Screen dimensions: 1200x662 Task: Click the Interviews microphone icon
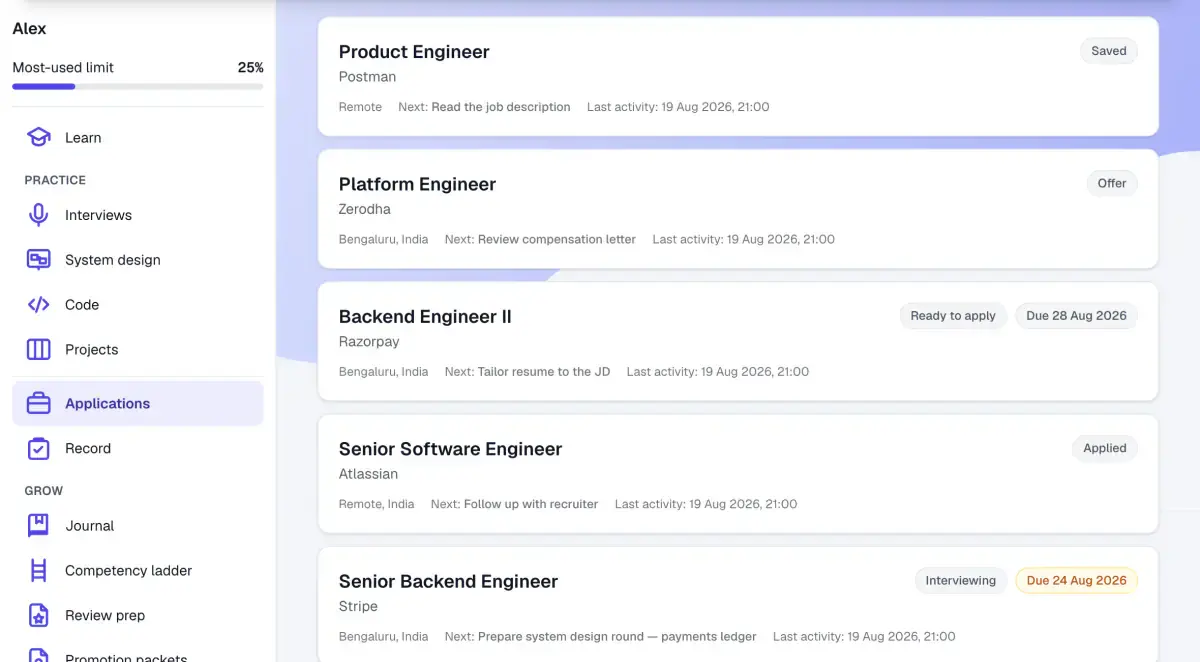pos(38,215)
